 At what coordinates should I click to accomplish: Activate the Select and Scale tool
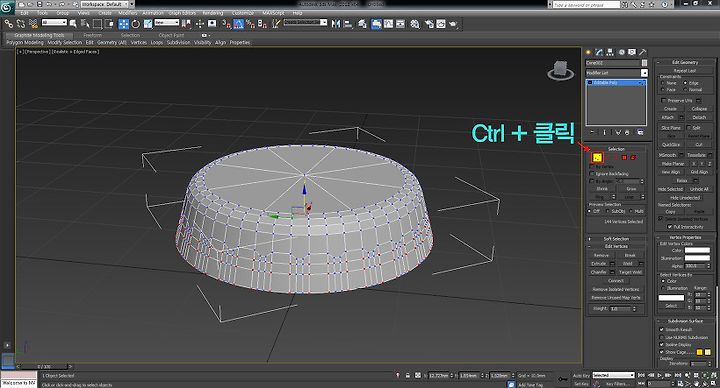pyautogui.click(x=147, y=23)
